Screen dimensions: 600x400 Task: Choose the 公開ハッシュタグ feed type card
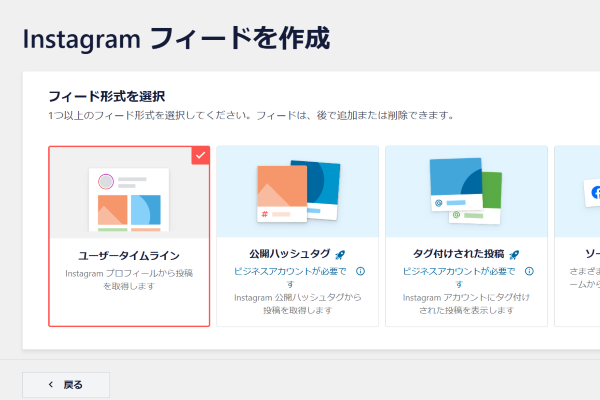(x=297, y=236)
